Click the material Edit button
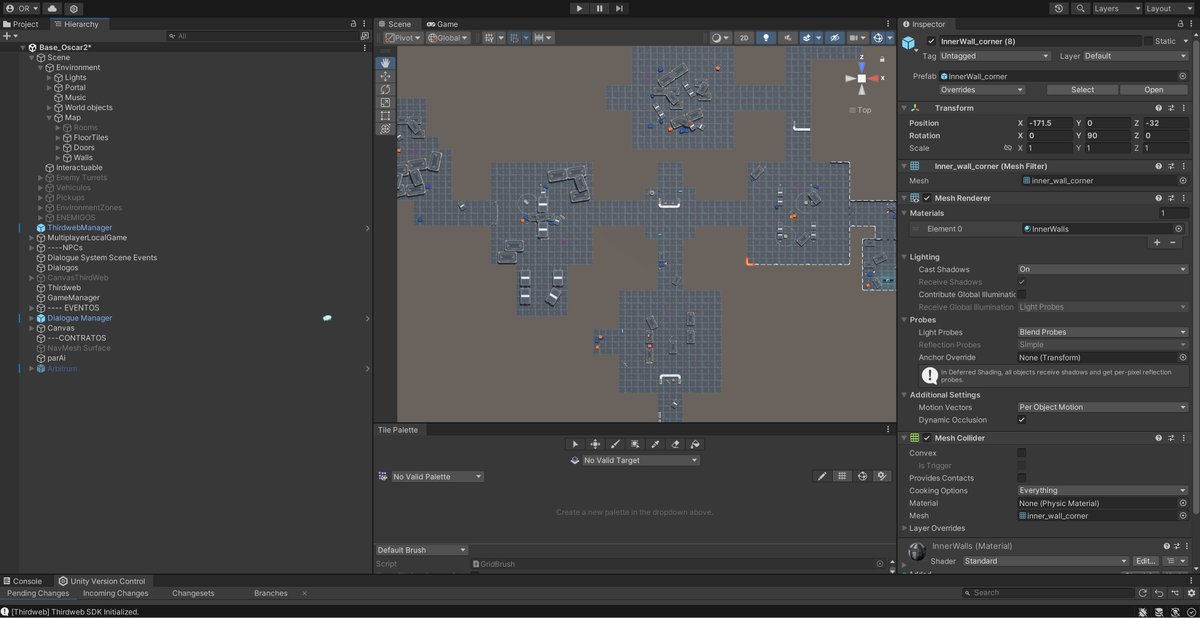 1145,561
